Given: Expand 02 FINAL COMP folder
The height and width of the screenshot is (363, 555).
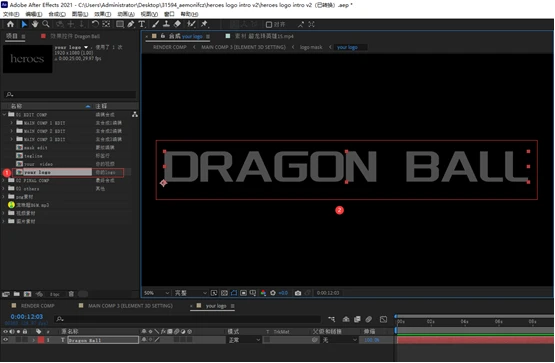Looking at the screenshot, I should click(x=4, y=180).
